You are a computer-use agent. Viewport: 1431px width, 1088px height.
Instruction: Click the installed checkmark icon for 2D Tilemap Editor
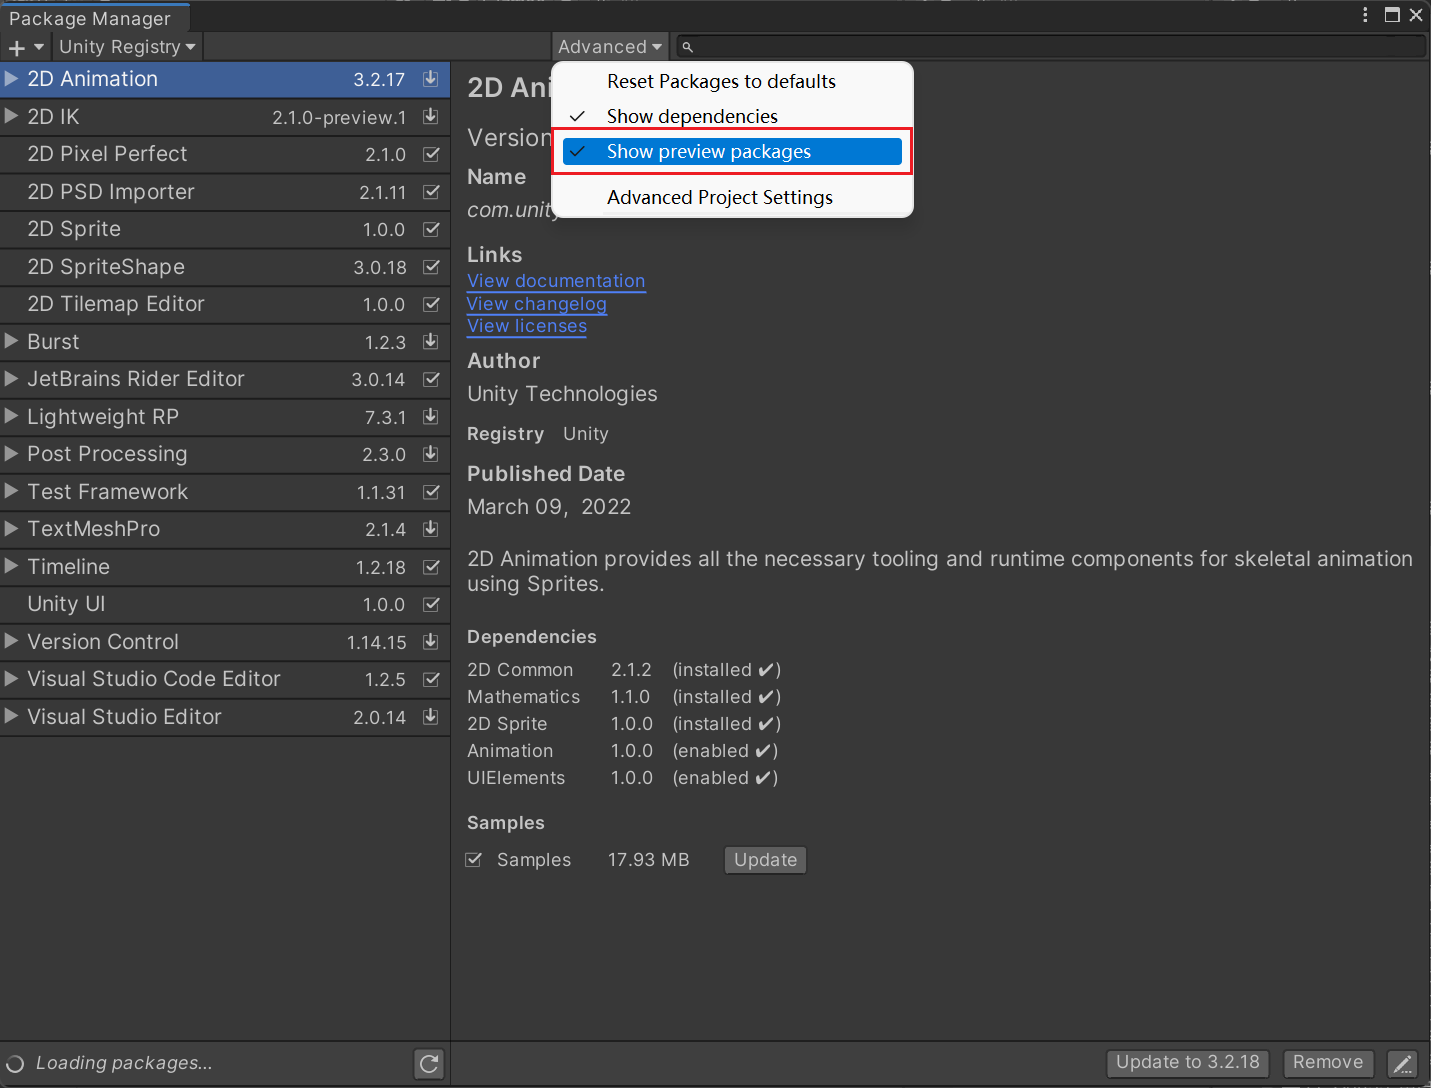coord(431,304)
